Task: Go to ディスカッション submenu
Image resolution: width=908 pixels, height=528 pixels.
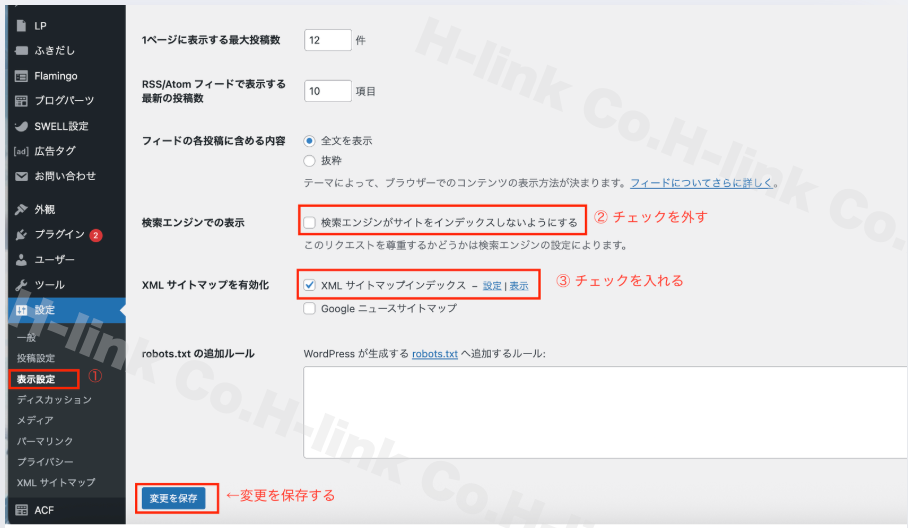Action: (x=54, y=399)
